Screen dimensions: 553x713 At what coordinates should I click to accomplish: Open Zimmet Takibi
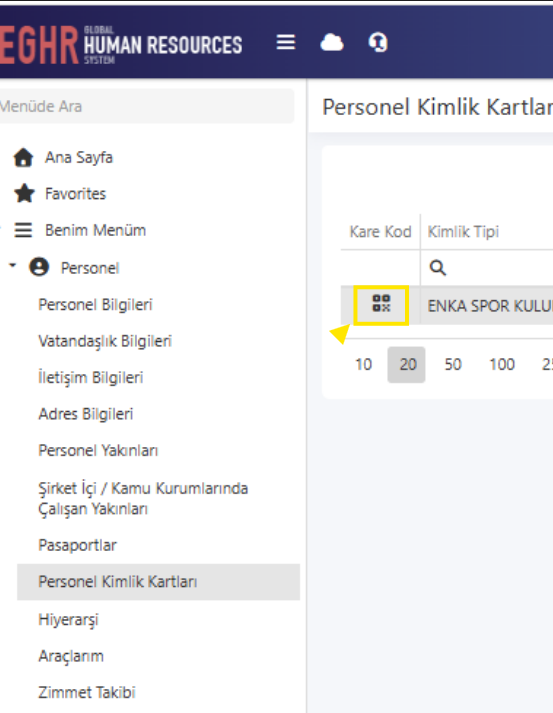click(x=87, y=692)
